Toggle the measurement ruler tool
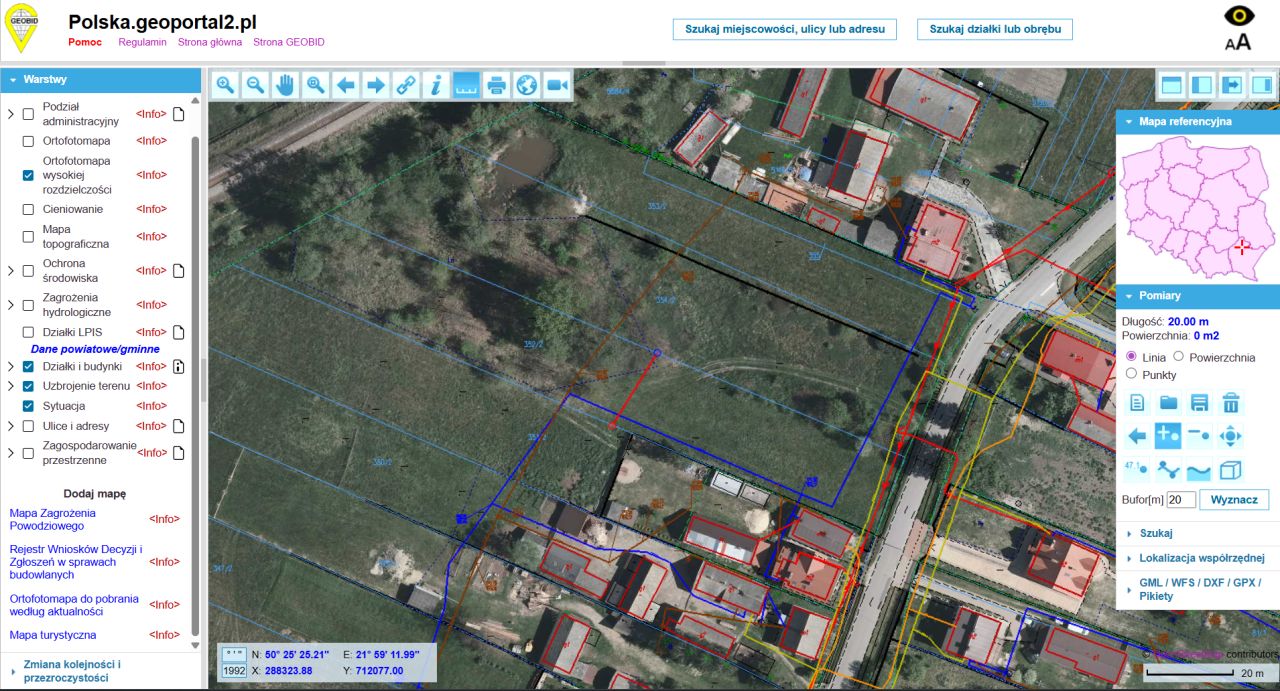The height and width of the screenshot is (691, 1280). pyautogui.click(x=466, y=85)
